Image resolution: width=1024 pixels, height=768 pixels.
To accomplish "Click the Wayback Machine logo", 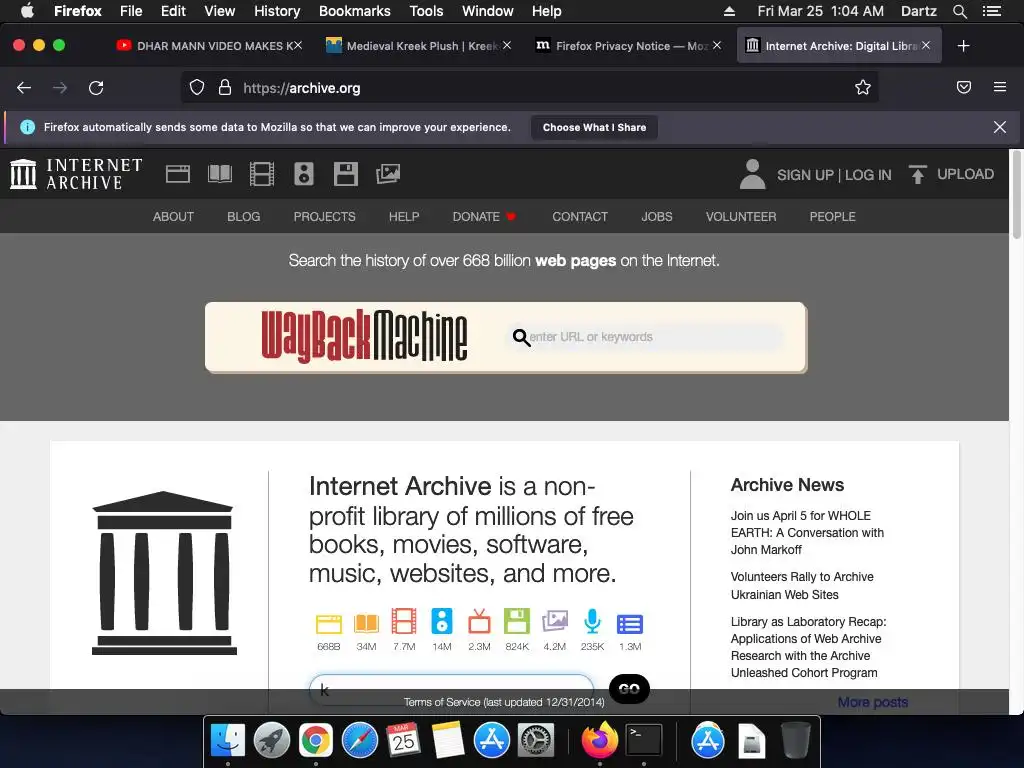I will [x=364, y=336].
